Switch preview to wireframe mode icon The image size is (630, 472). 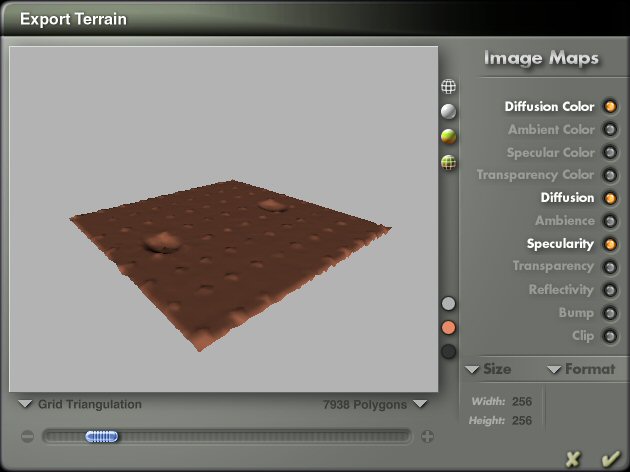pos(448,87)
